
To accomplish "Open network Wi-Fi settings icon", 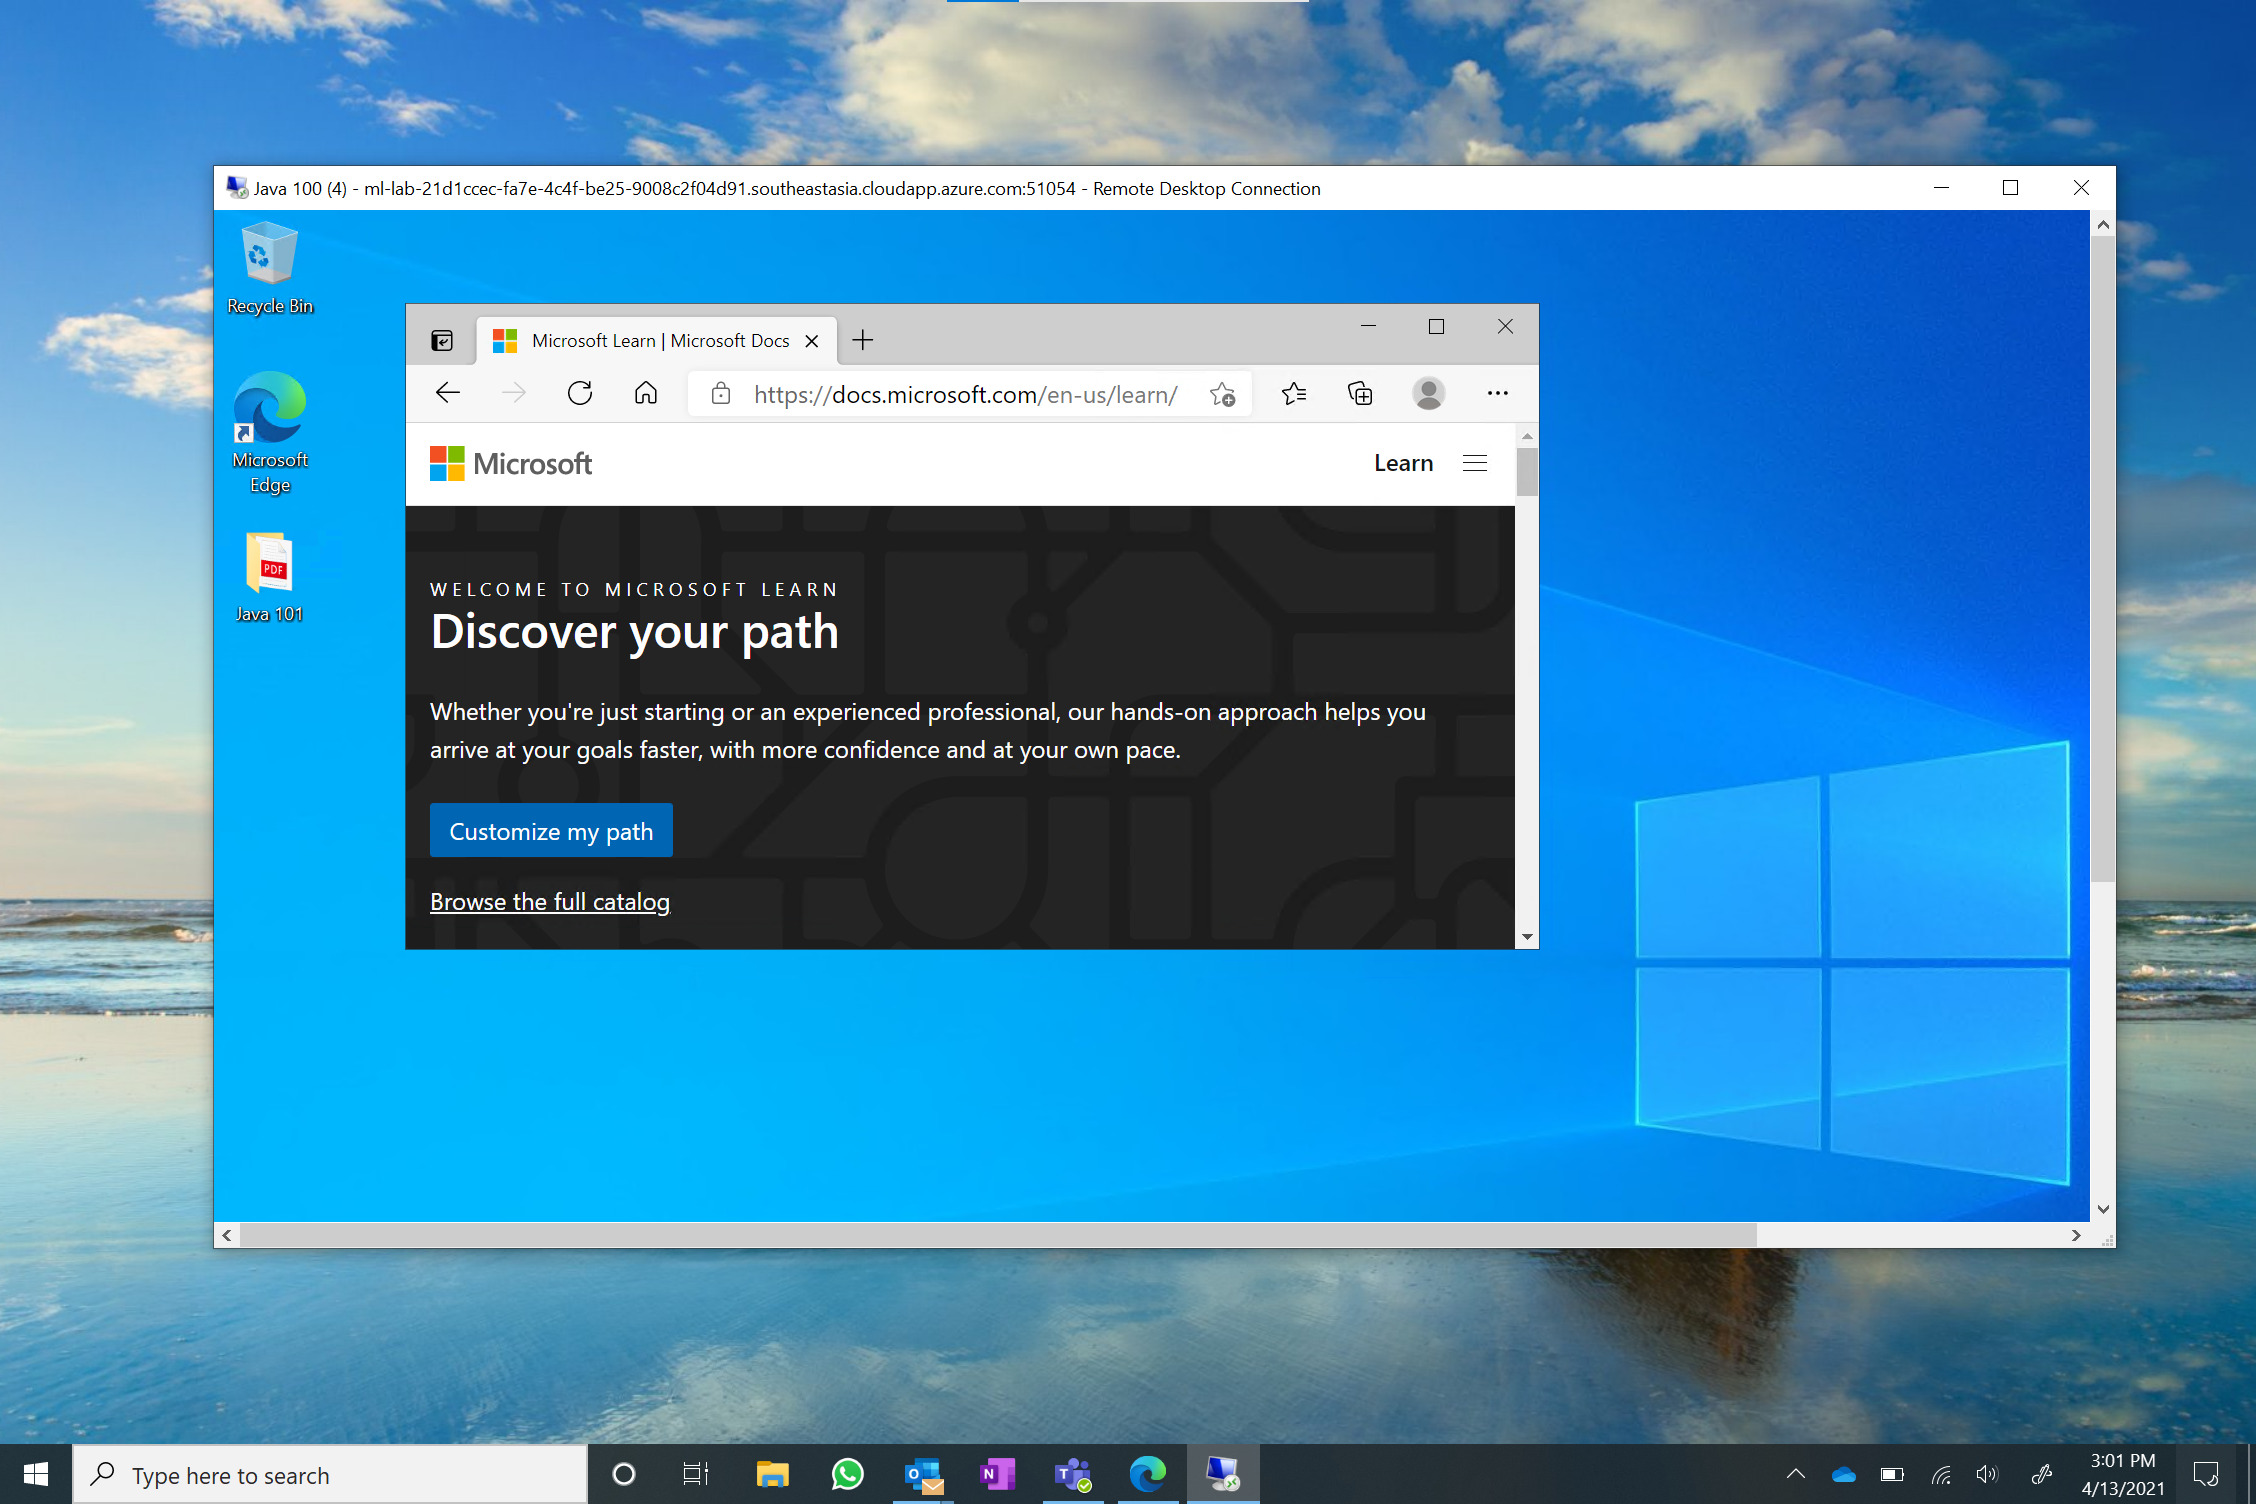I will click(1941, 1474).
